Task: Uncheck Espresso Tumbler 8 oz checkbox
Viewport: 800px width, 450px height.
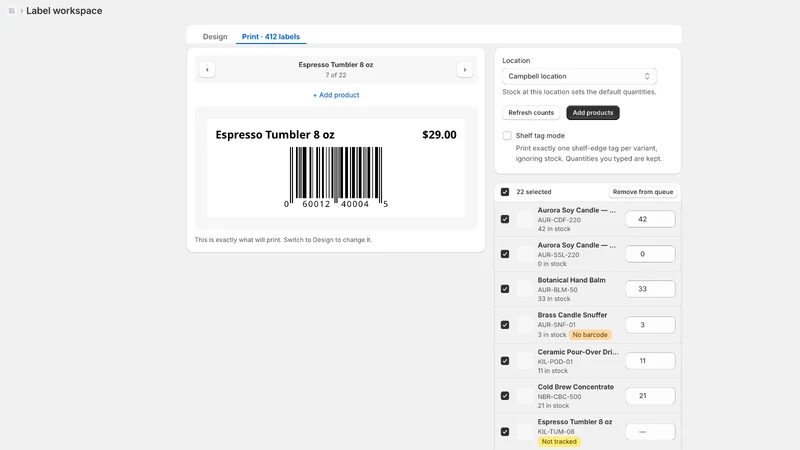Action: tap(505, 432)
